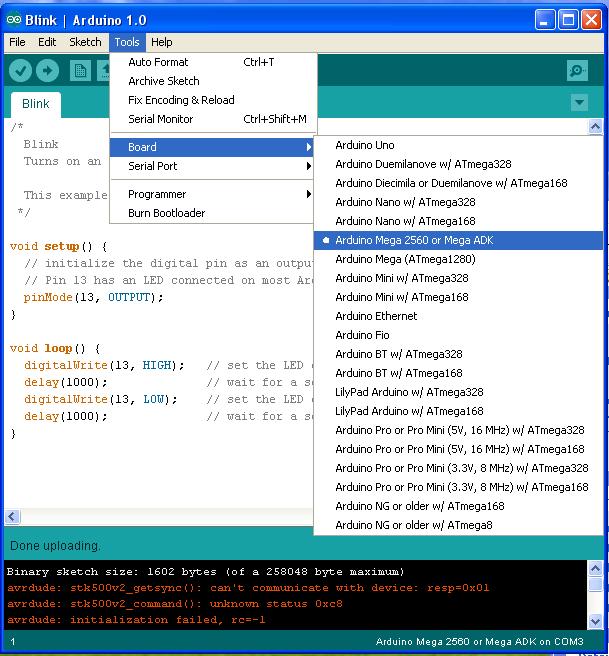Select Arduino Uno board
Screen dimensions: 609x656
click(x=458, y=145)
